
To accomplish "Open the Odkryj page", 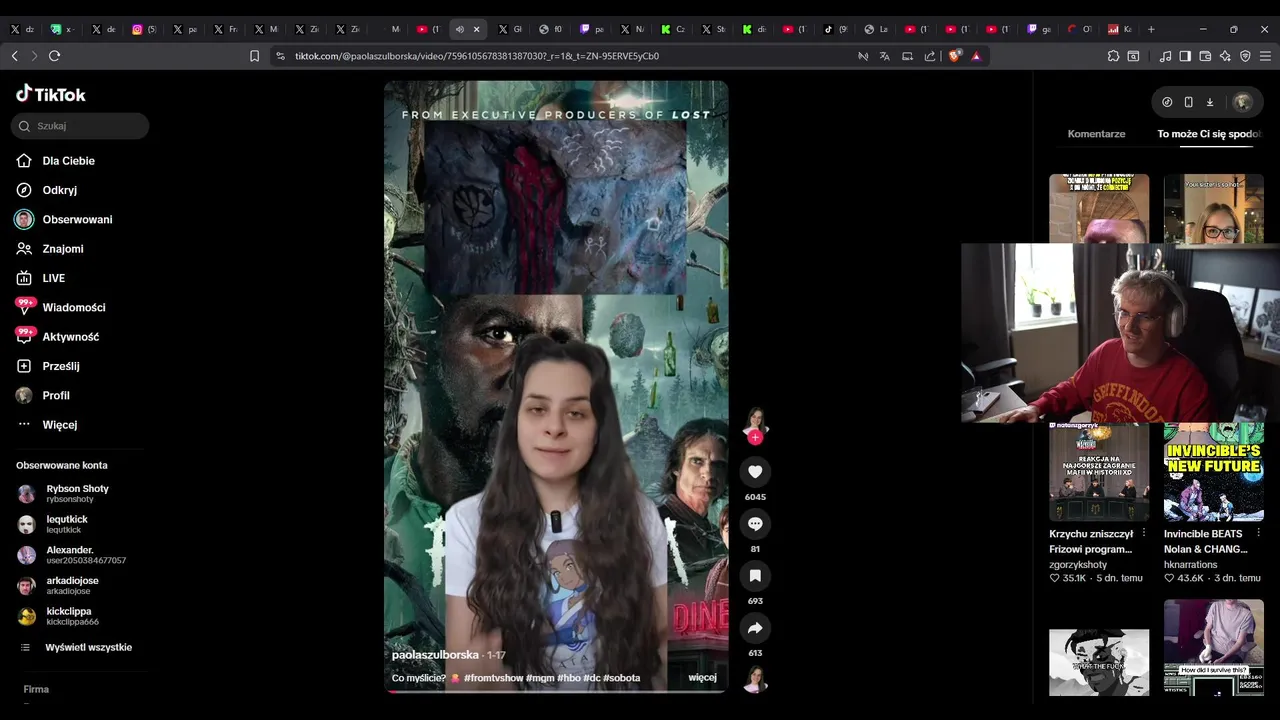I will (59, 190).
